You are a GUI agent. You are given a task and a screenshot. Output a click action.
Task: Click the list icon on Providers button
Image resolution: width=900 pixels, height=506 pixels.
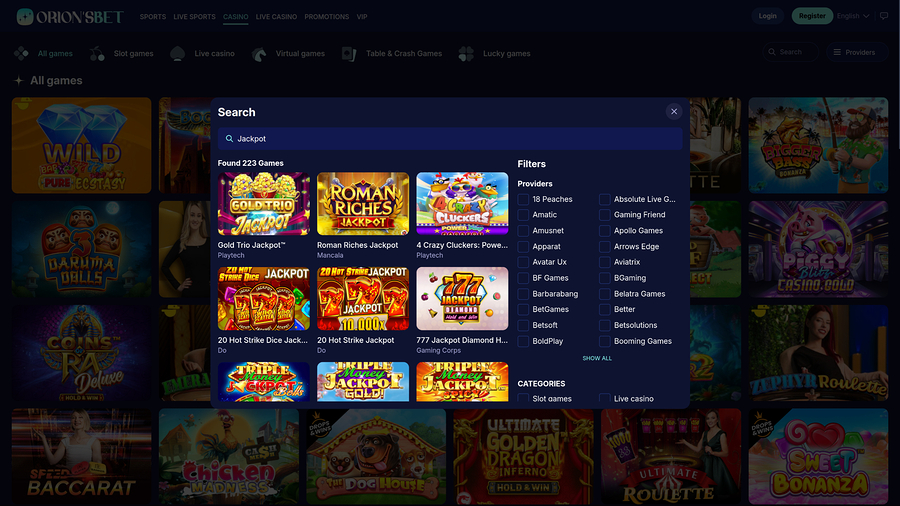click(837, 52)
